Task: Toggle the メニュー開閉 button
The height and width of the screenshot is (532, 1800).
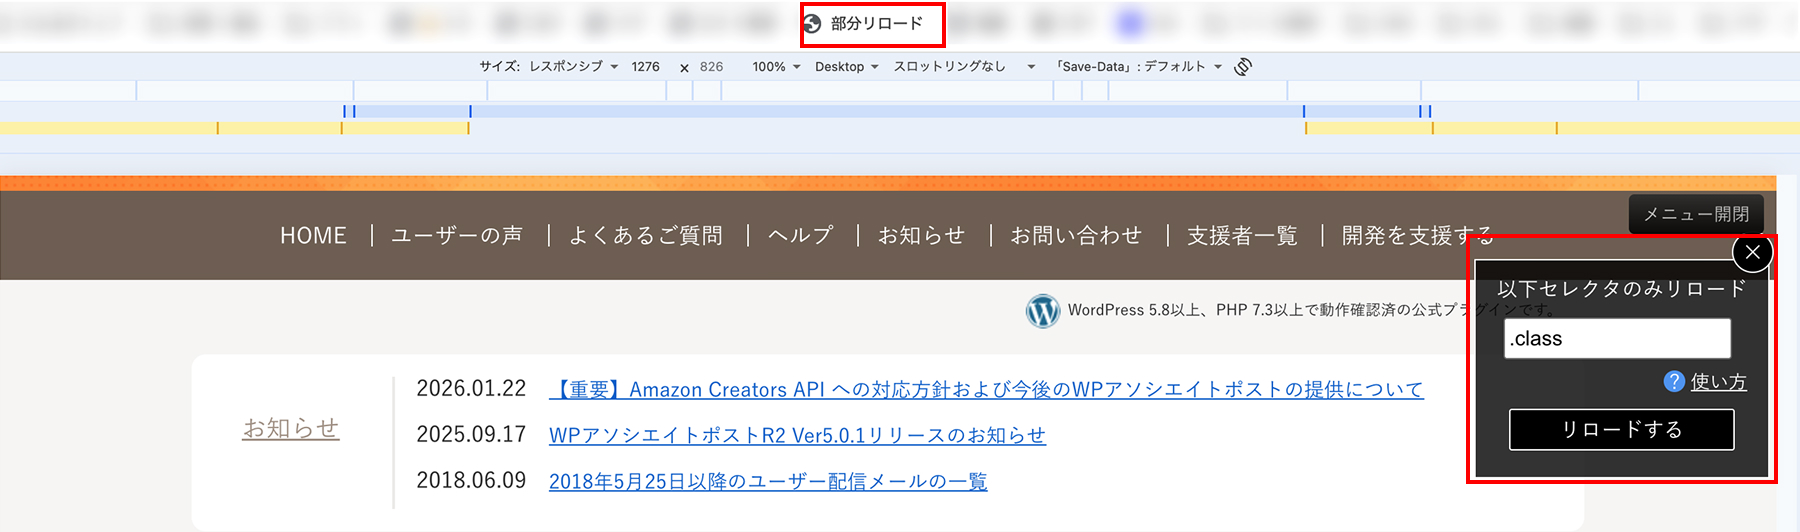Action: [x=1696, y=214]
